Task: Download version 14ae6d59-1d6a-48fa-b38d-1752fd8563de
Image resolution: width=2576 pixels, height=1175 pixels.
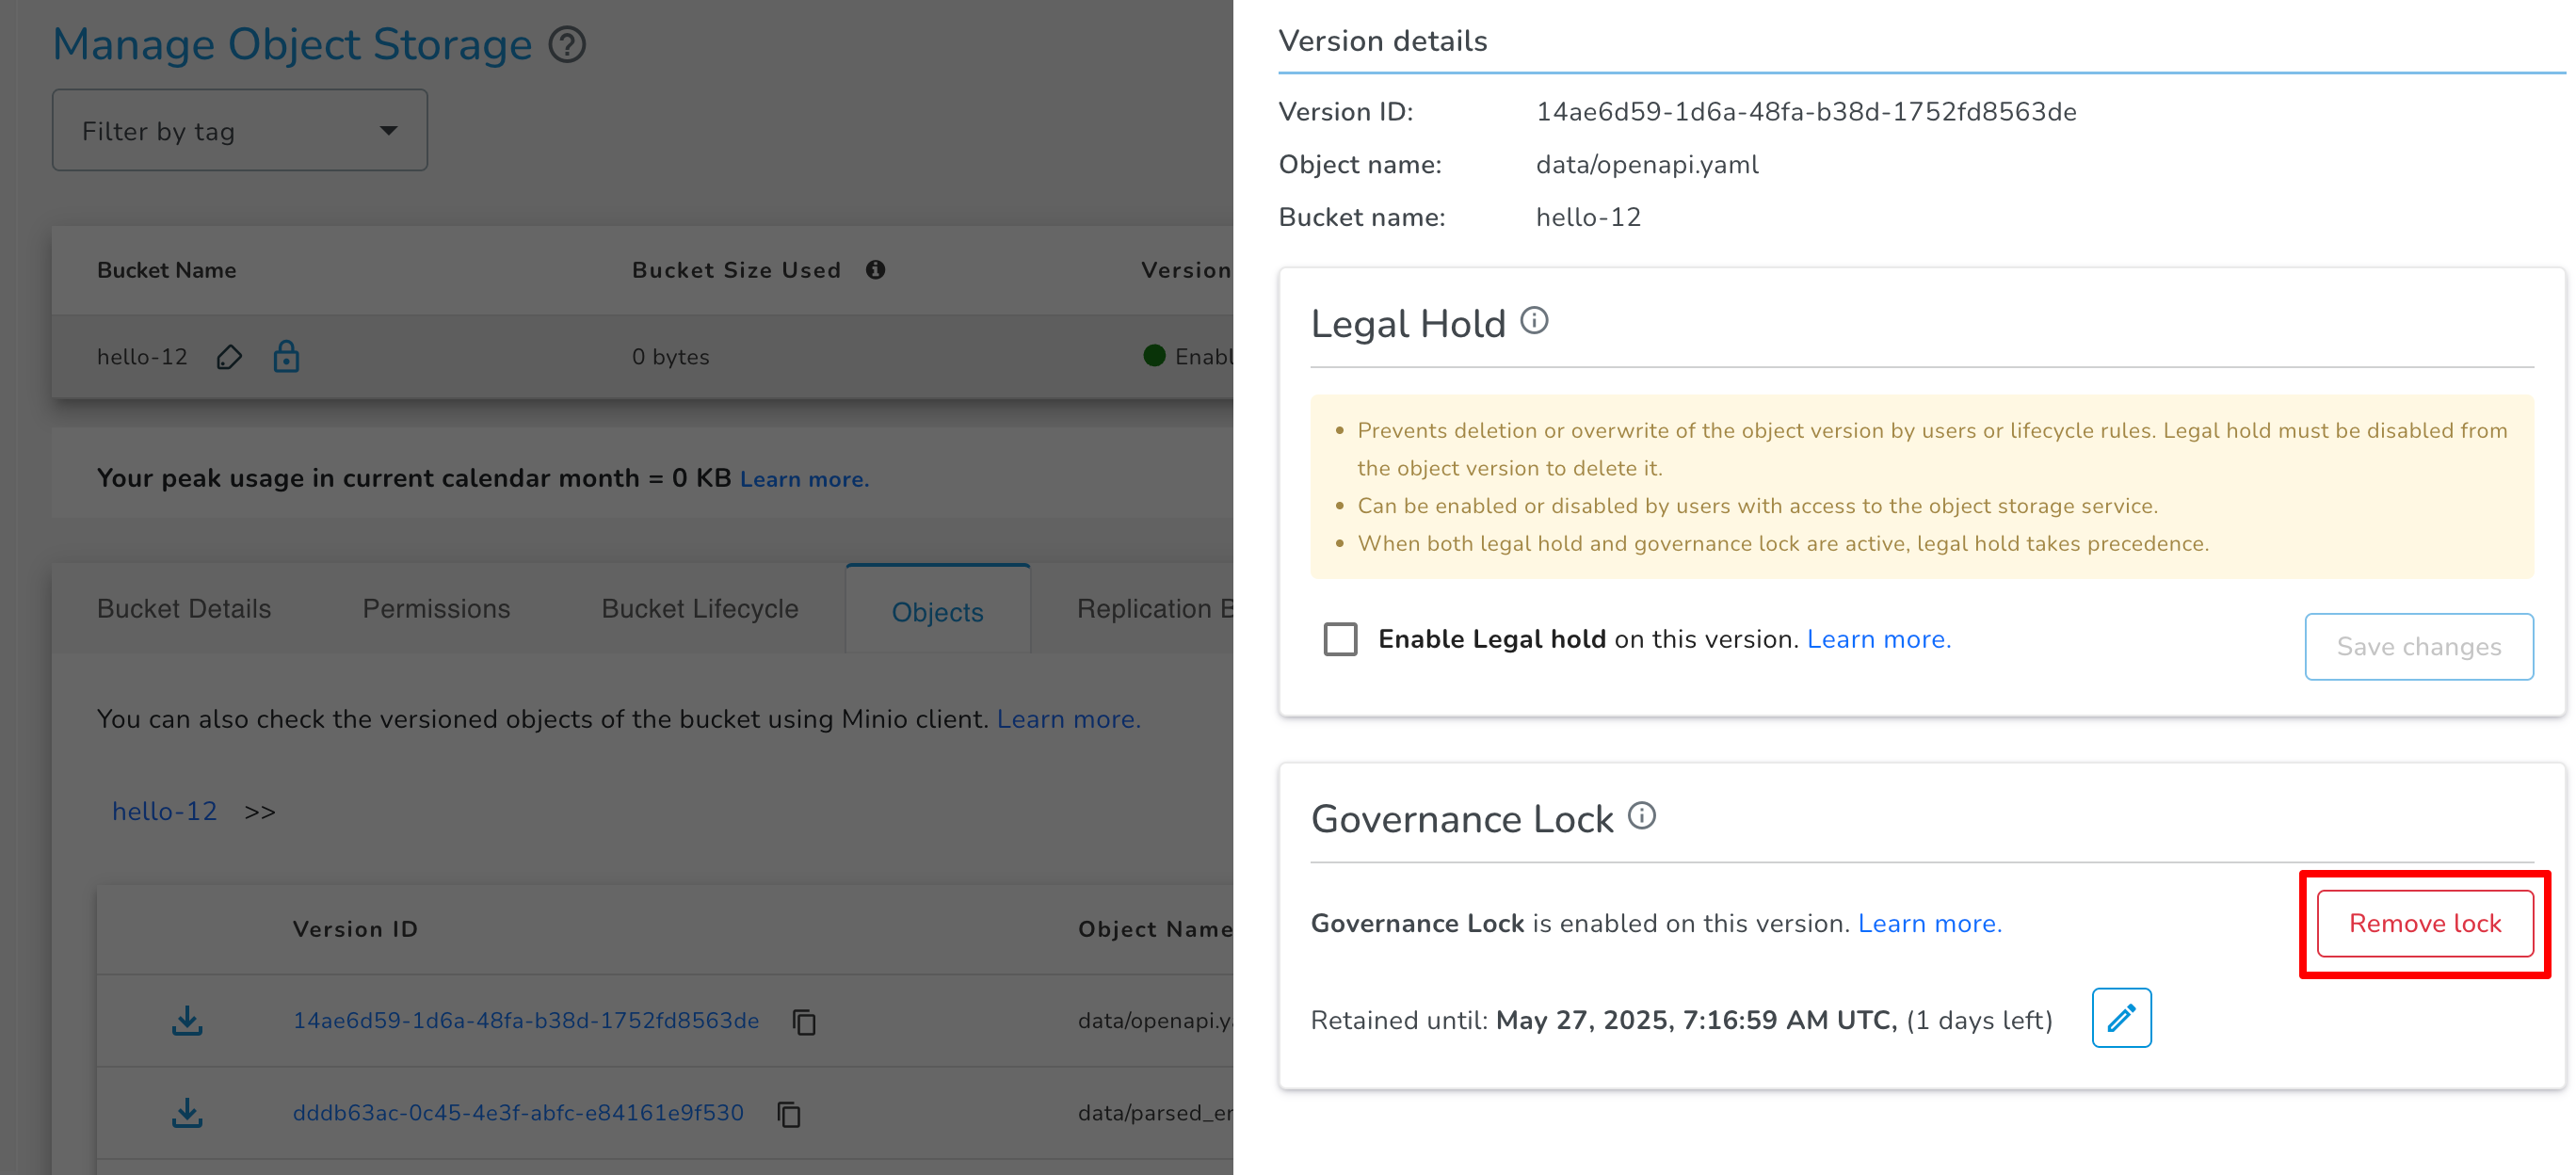Action: (186, 1020)
